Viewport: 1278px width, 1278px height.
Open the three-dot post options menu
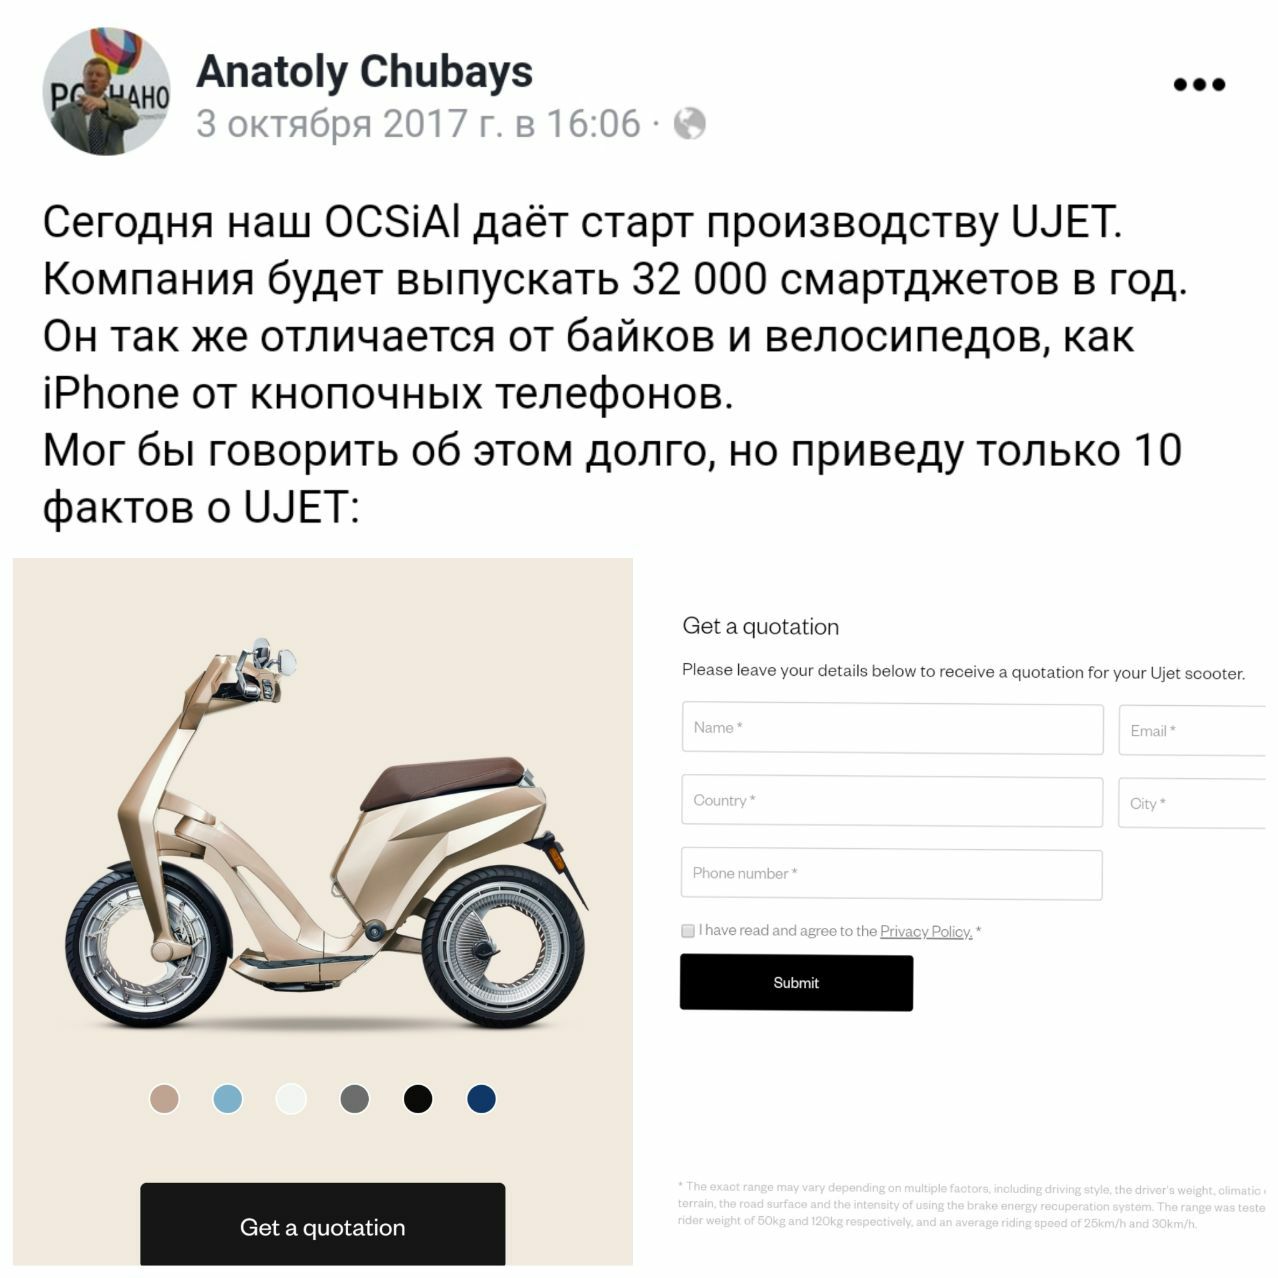pyautogui.click(x=1199, y=85)
